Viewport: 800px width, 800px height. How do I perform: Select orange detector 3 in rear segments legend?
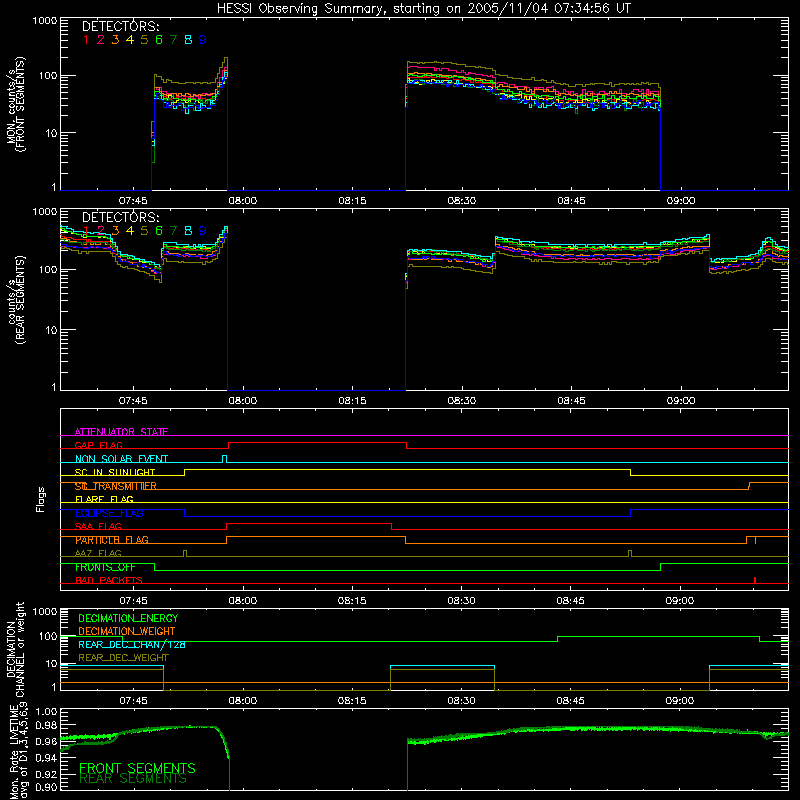point(115,231)
